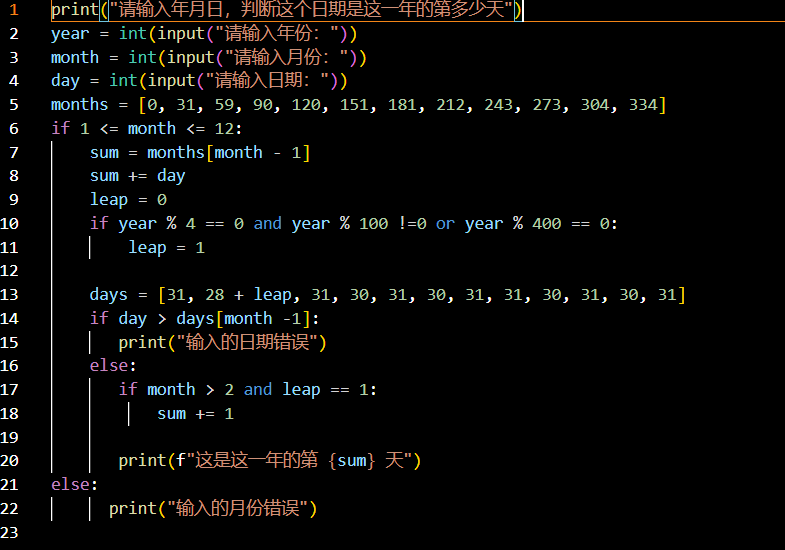Click line number 12 in the gutter
The image size is (785, 550).
pos(10,271)
